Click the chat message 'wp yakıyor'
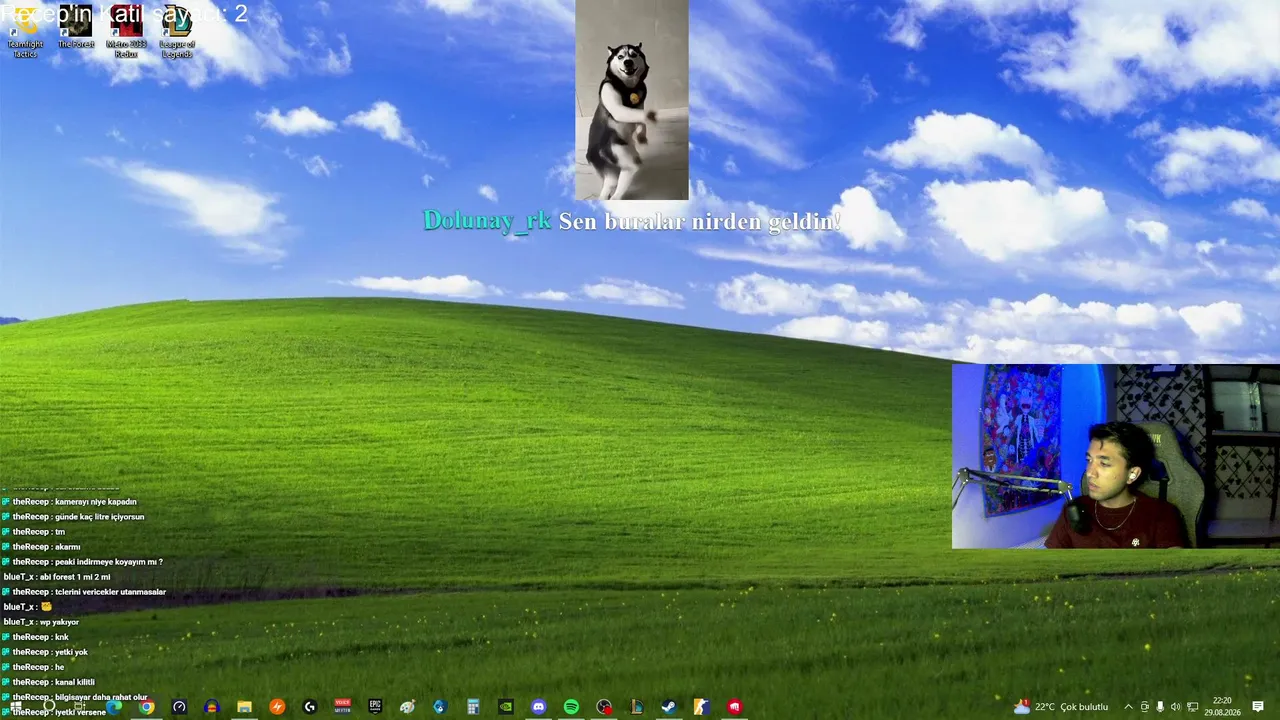The width and height of the screenshot is (1280, 720). (59, 622)
